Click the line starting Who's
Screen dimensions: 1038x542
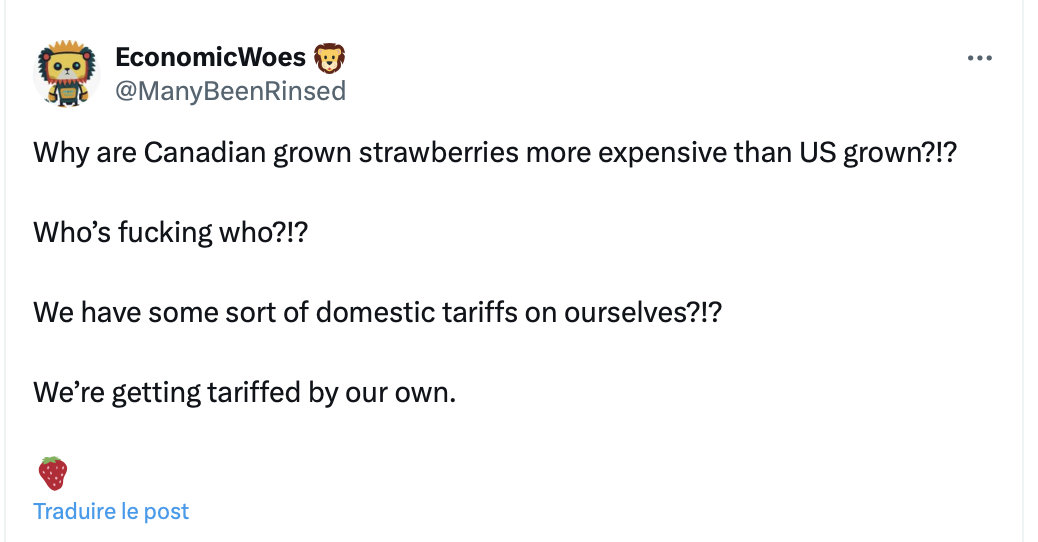click(x=171, y=233)
